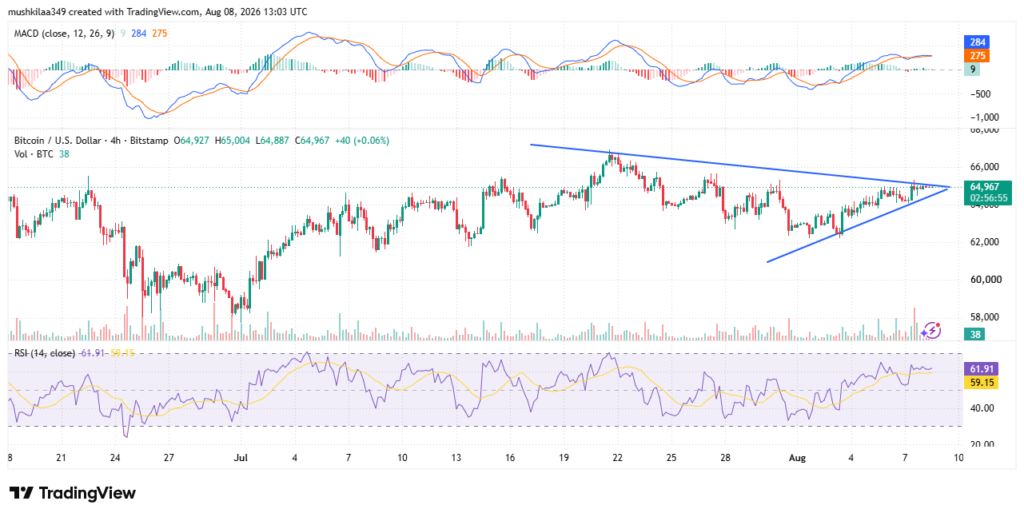
Task: Click the blue 284 MACD value tag on the axis
Action: tap(977, 42)
